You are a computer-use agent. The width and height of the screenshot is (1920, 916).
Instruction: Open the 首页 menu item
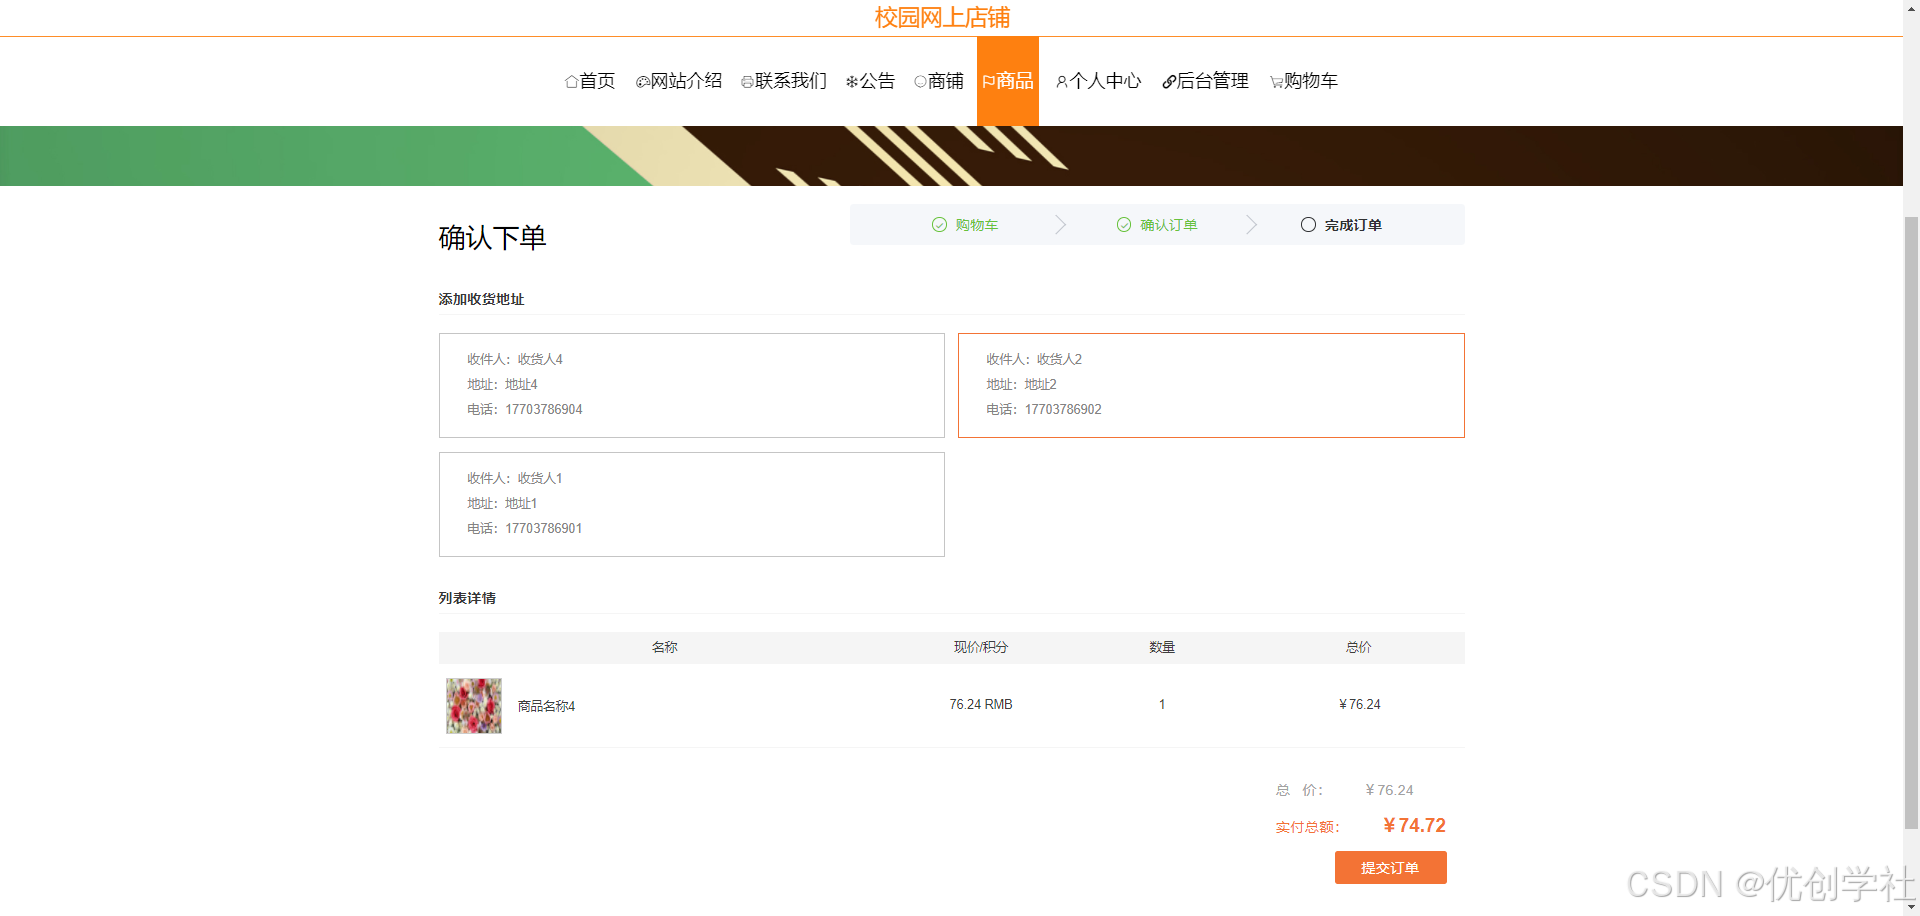[591, 81]
